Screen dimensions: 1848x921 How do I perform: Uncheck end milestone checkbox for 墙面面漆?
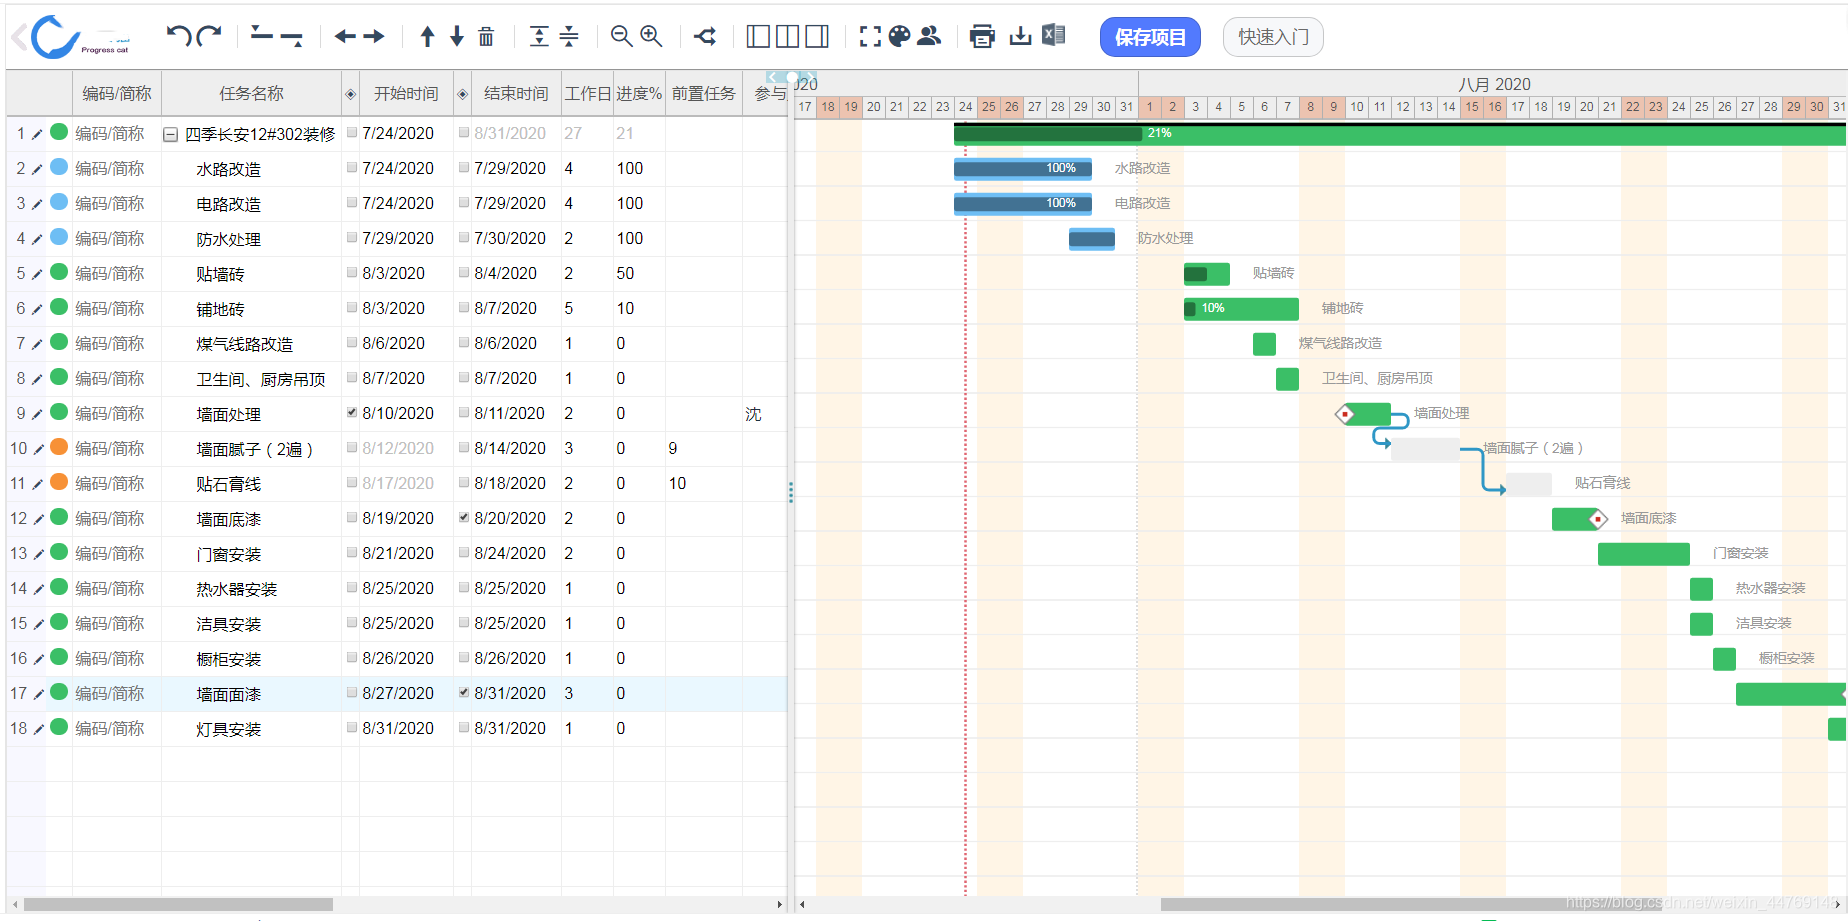click(464, 692)
